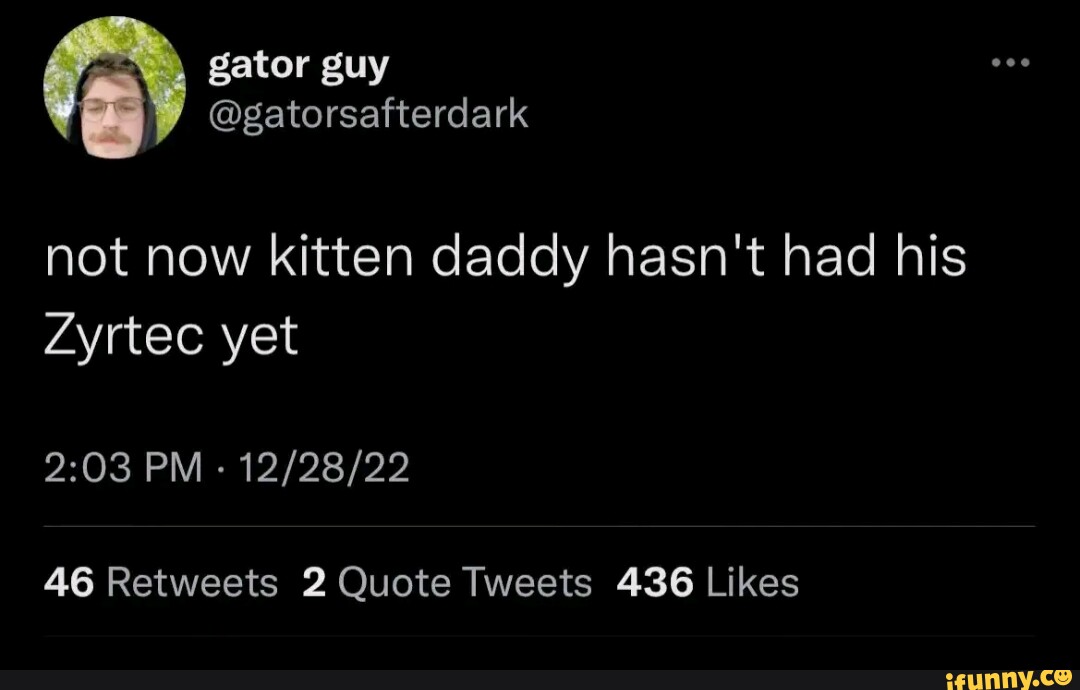Open the 2 Quote Tweets list
1080x690 pixels.
click(x=446, y=582)
